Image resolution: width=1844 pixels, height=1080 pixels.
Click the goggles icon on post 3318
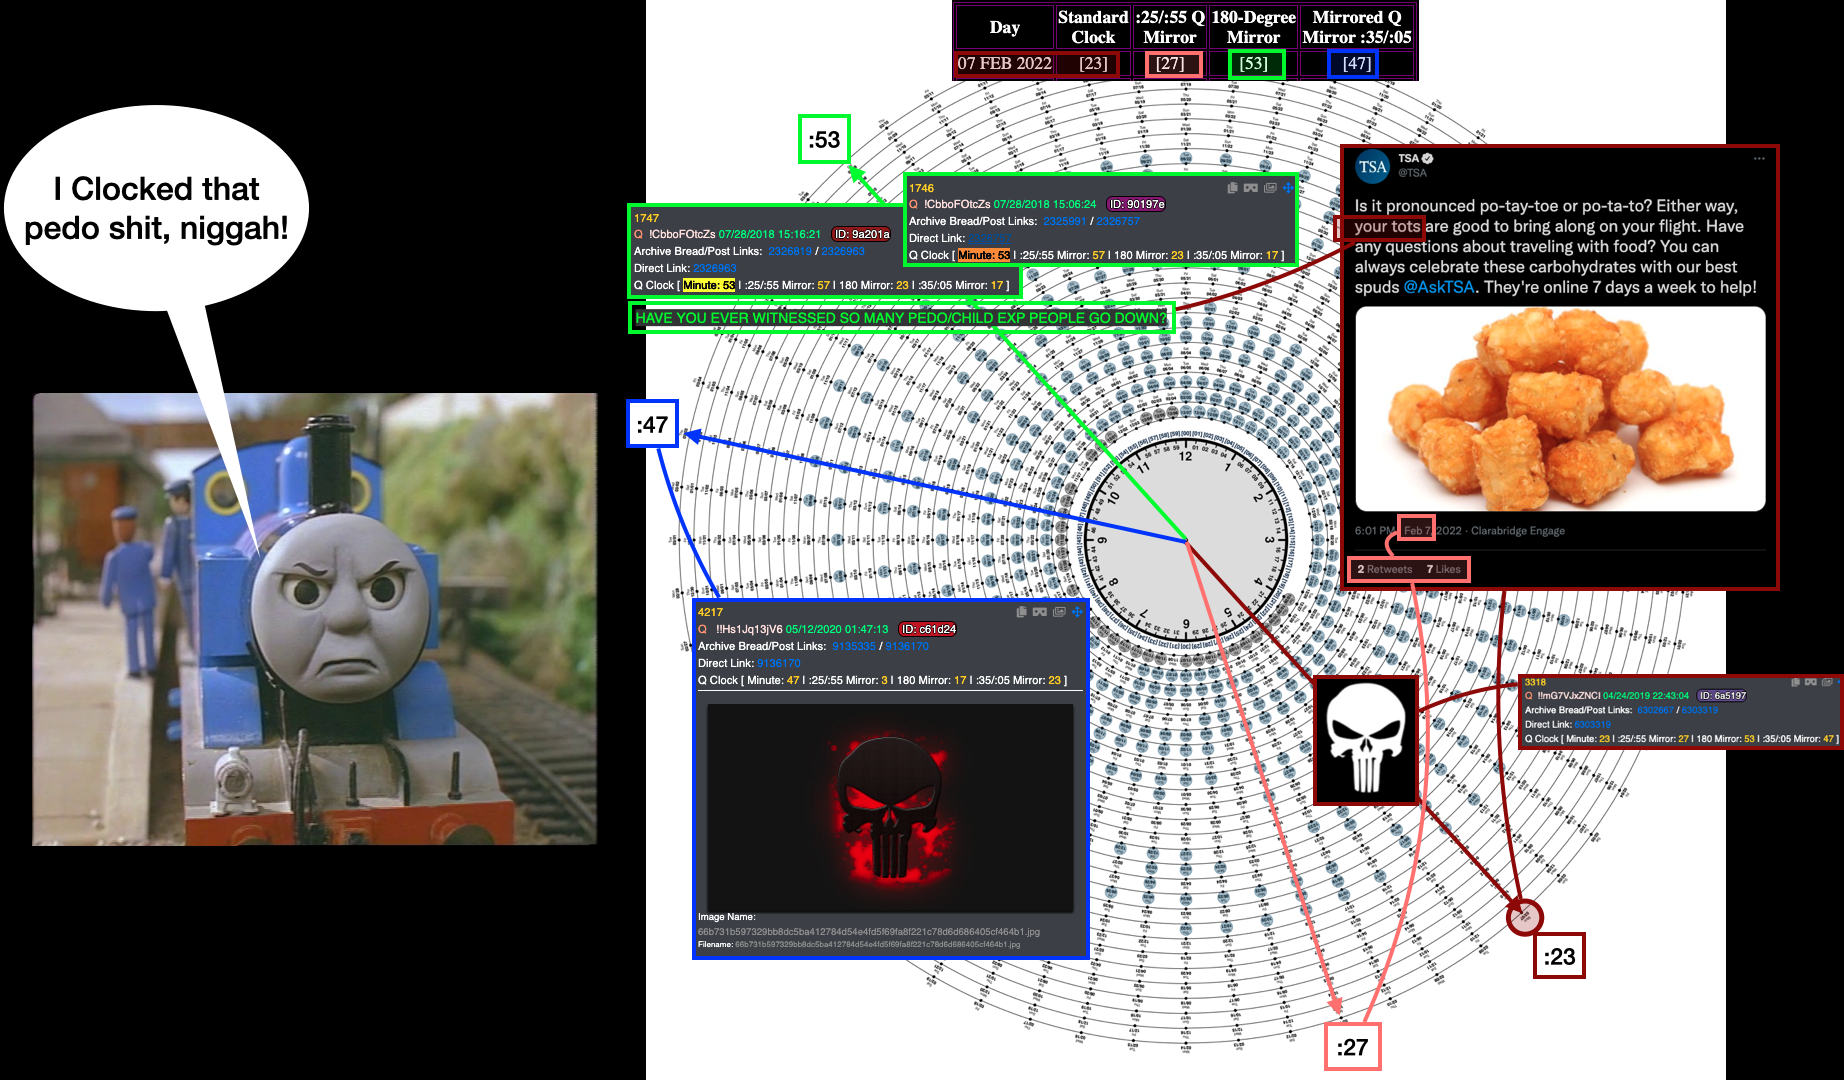(1810, 682)
